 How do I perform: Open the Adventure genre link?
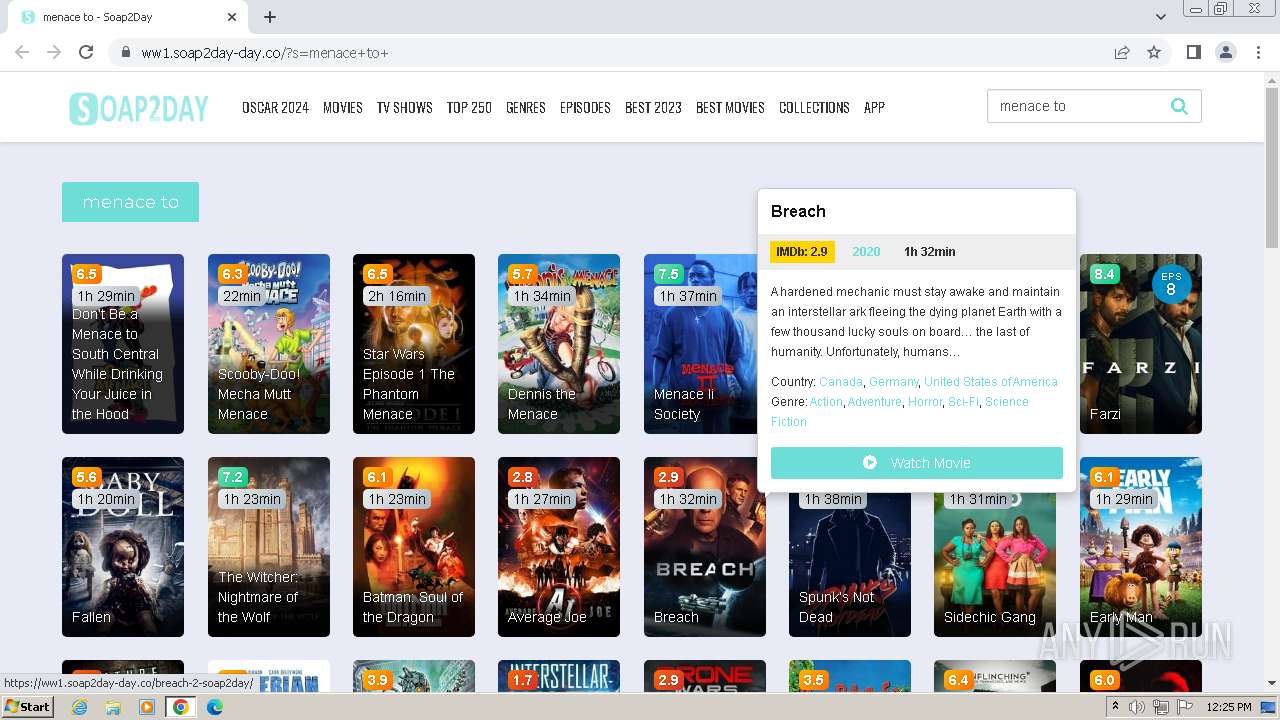click(x=875, y=401)
